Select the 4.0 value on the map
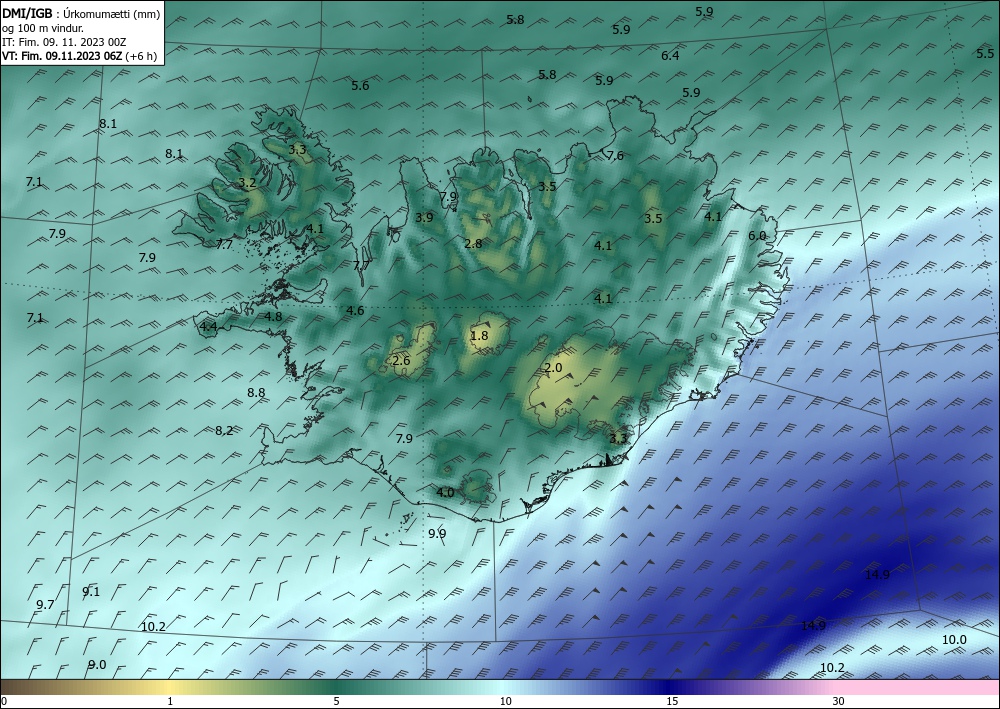Screen dimensions: 1000x709 [x=445, y=493]
